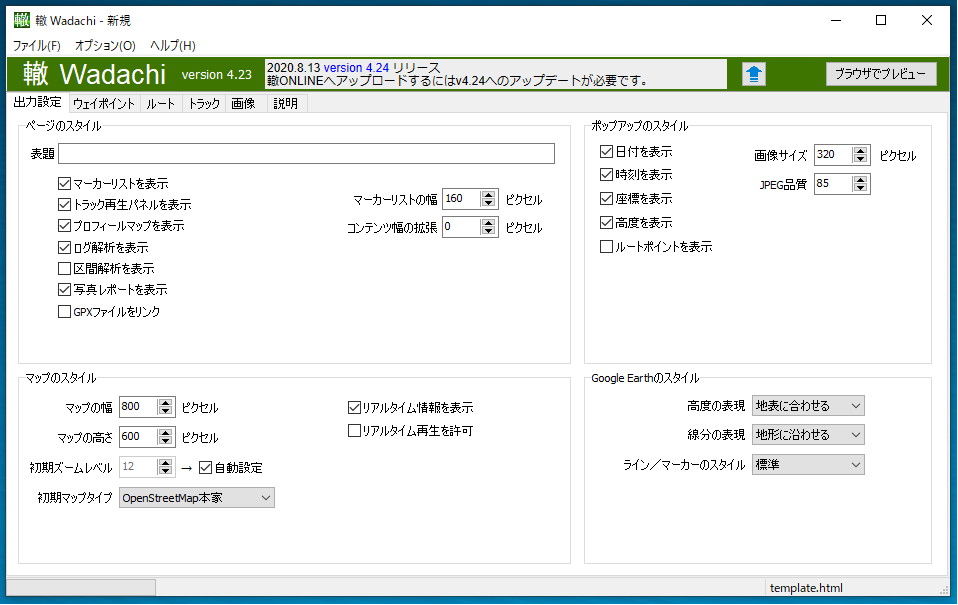Image resolution: width=958 pixels, height=605 pixels.
Task: Click the 画像サイズ value field 320
Action: pos(833,155)
